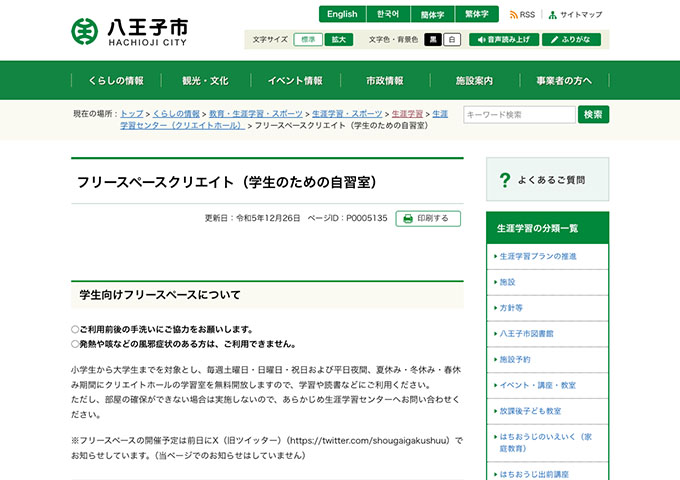Go to トップ breadcrumb link
This screenshot has height=480, width=680.
pyautogui.click(x=131, y=114)
